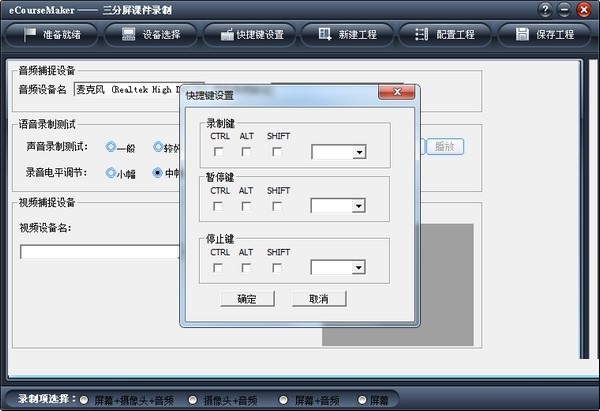Open 设备选择 device icon

pyautogui.click(x=128, y=34)
